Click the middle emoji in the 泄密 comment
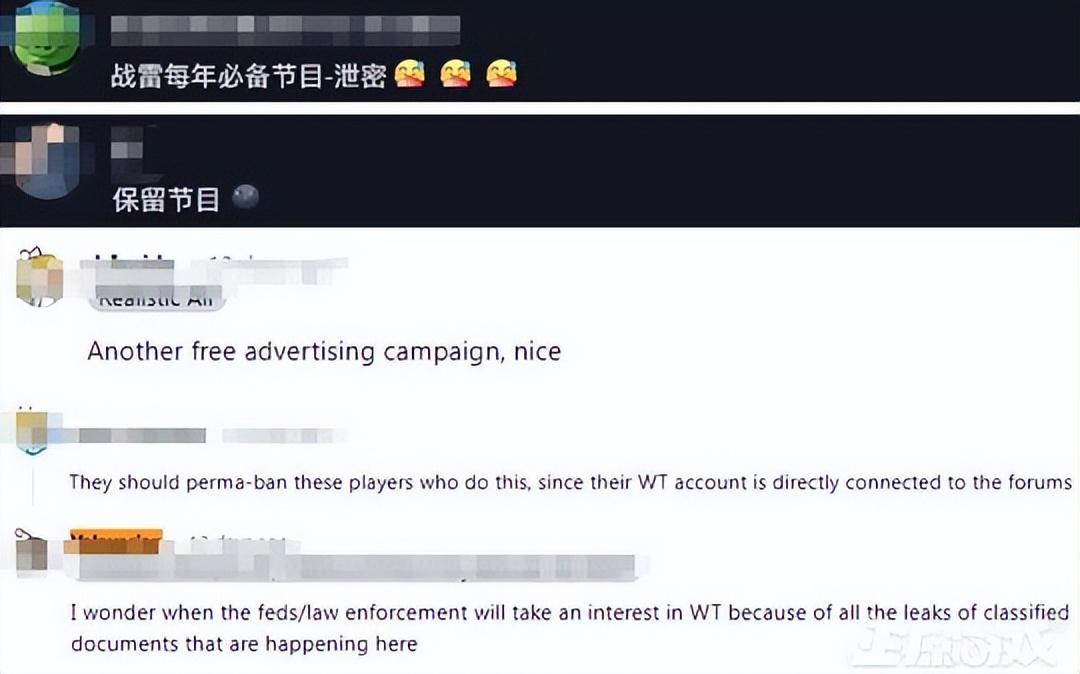This screenshot has height=674, width=1080. 455,74
